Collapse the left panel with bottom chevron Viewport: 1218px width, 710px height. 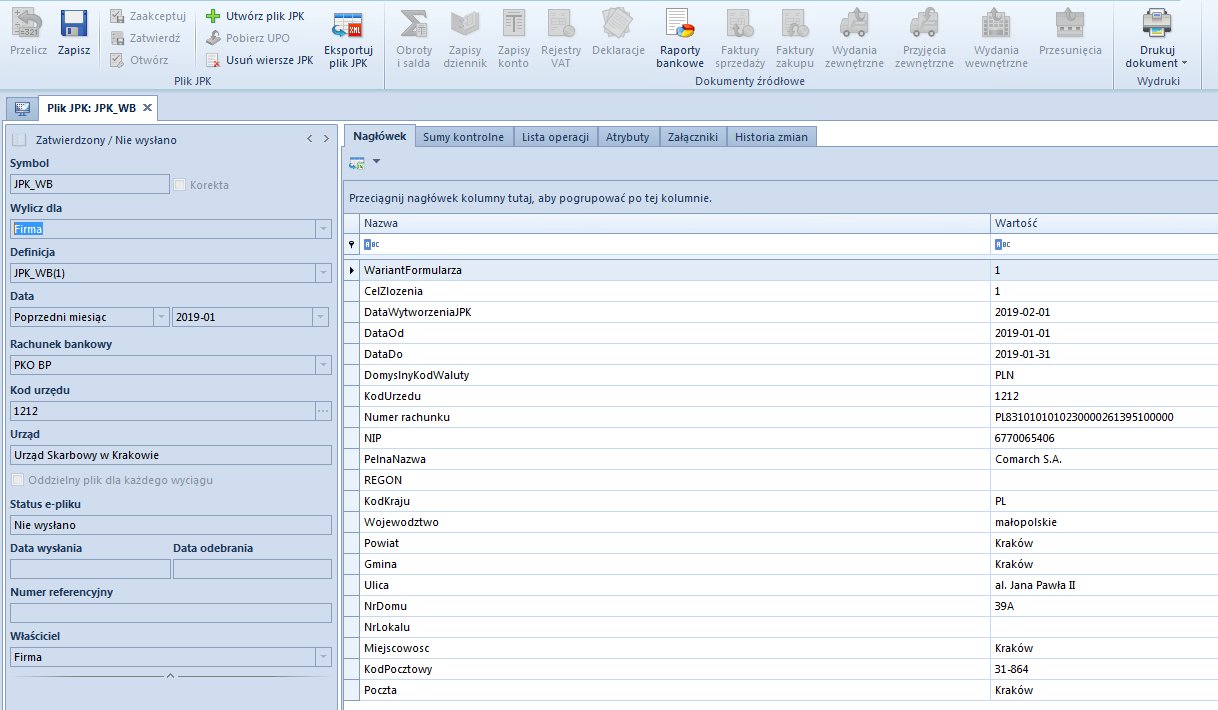170,677
